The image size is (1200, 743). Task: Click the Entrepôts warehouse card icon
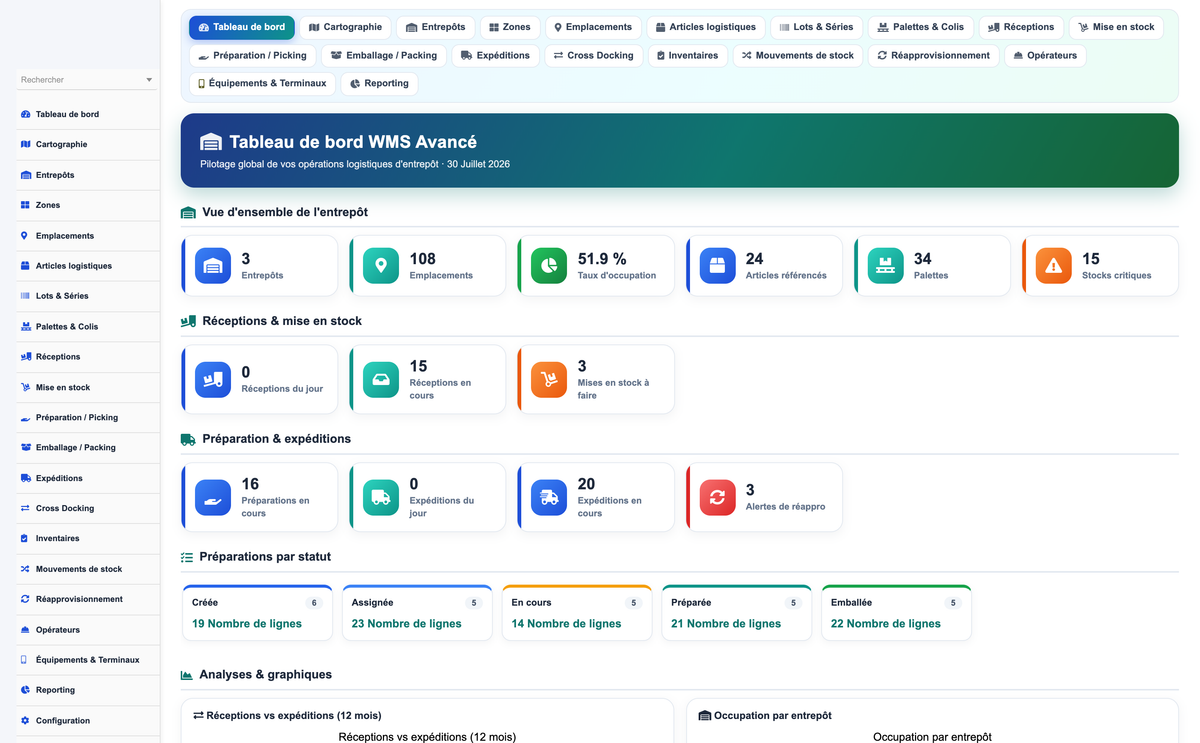[212, 266]
